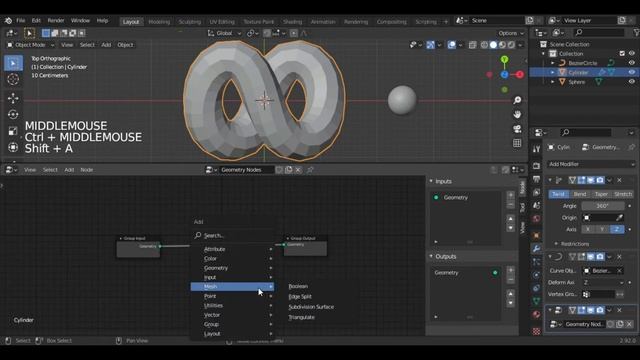Open the Attribute submenu in Add menu

coord(233,249)
